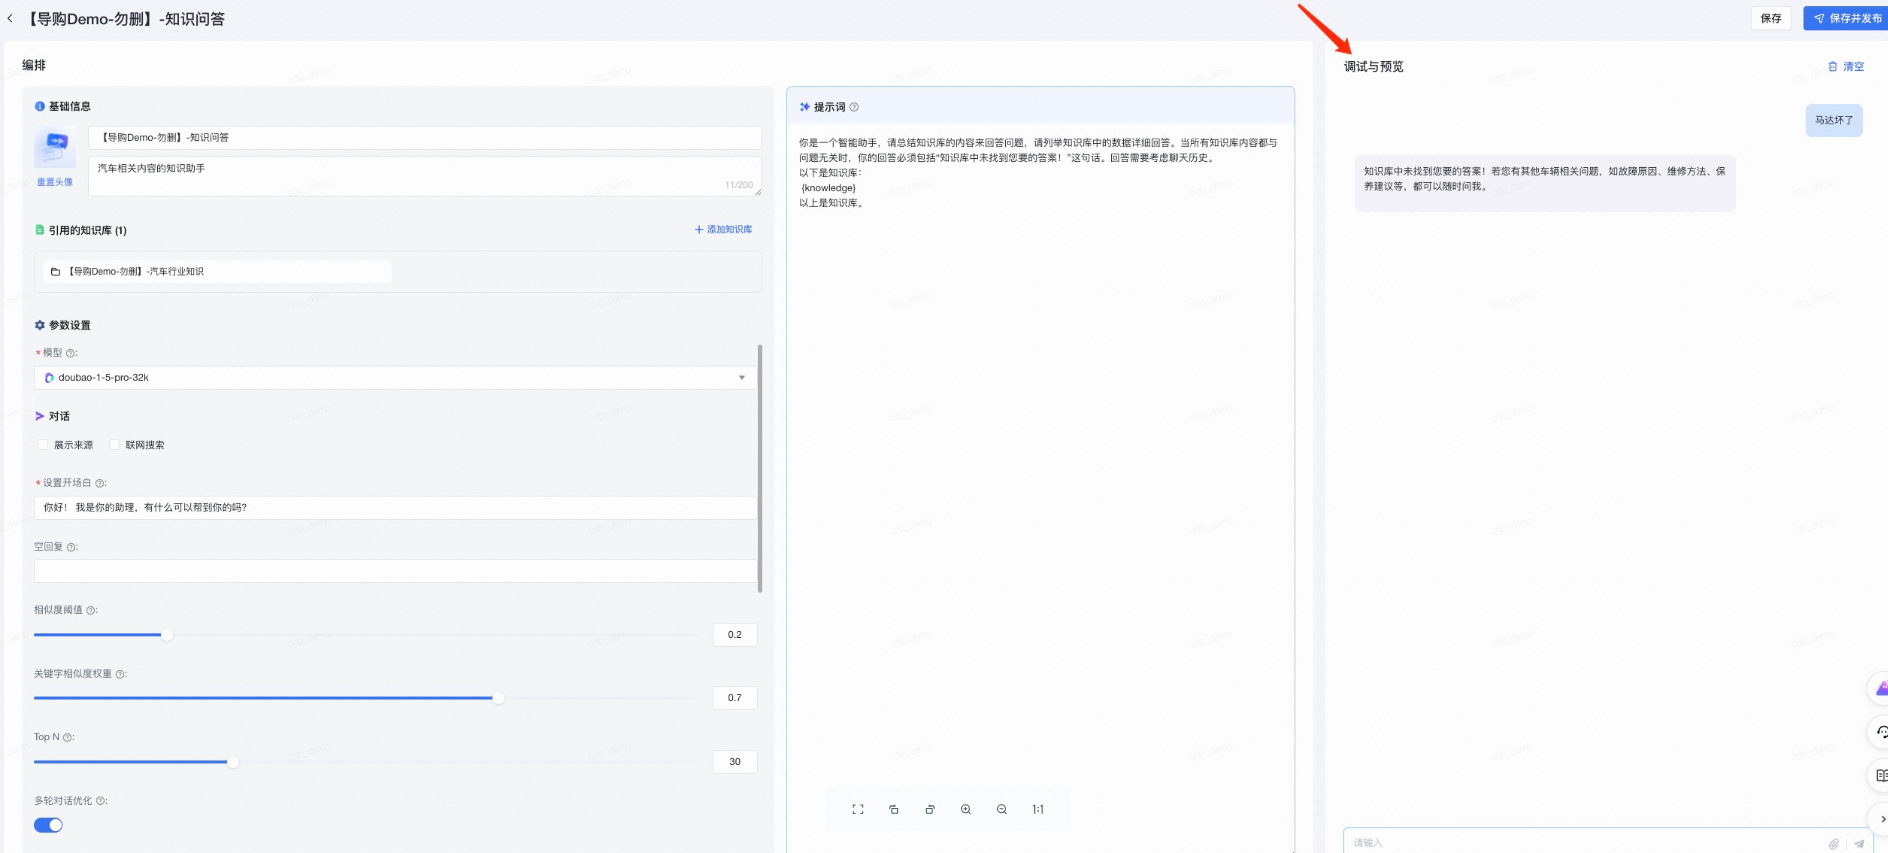Click the help icon next to Top N
The width and height of the screenshot is (1888, 853).
68,737
